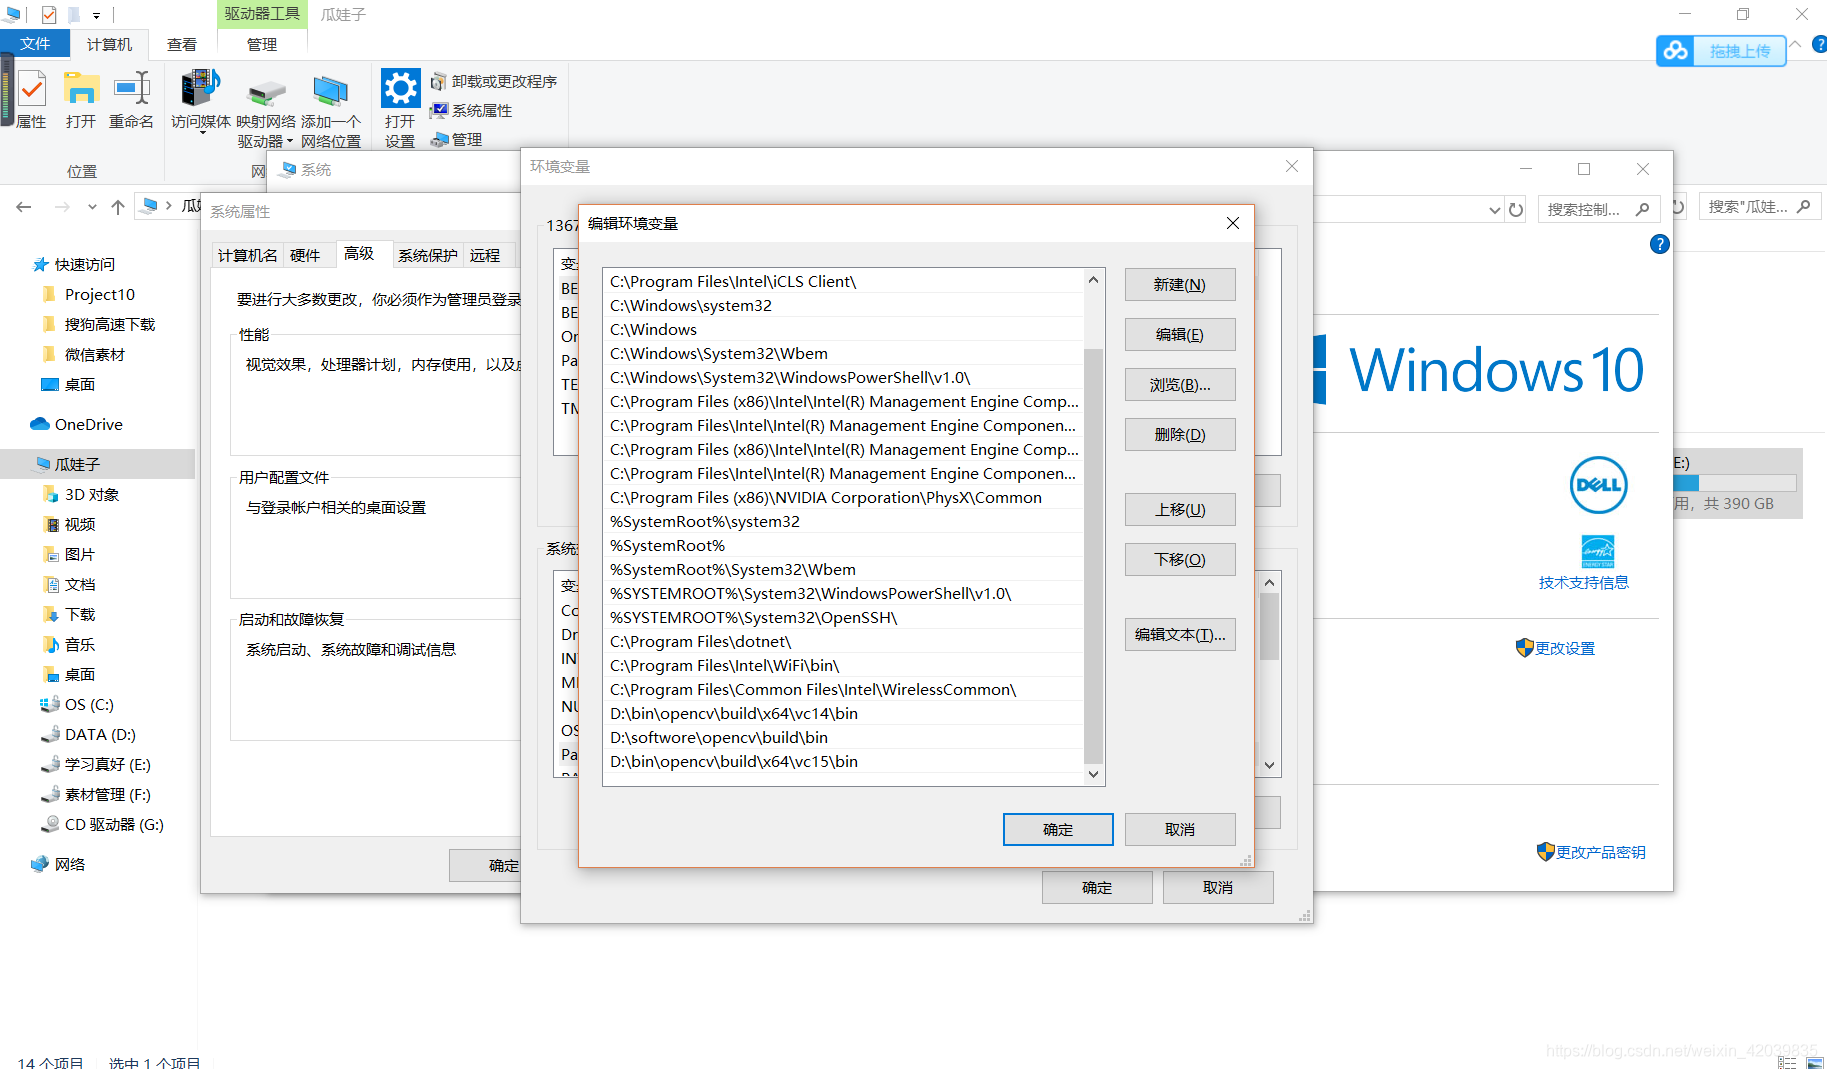Open CD drive (G:) in sidebar
This screenshot has width=1827, height=1069.
pyautogui.click(x=102, y=824)
